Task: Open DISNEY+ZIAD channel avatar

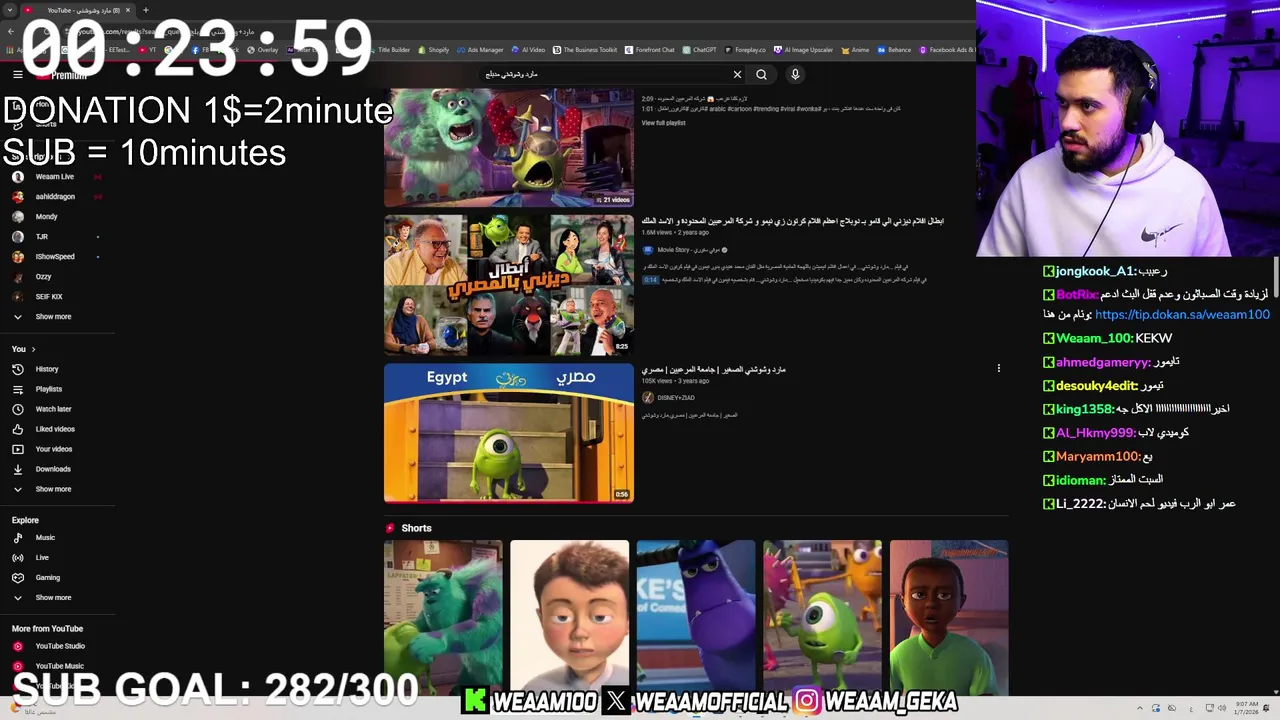Action: [x=648, y=397]
